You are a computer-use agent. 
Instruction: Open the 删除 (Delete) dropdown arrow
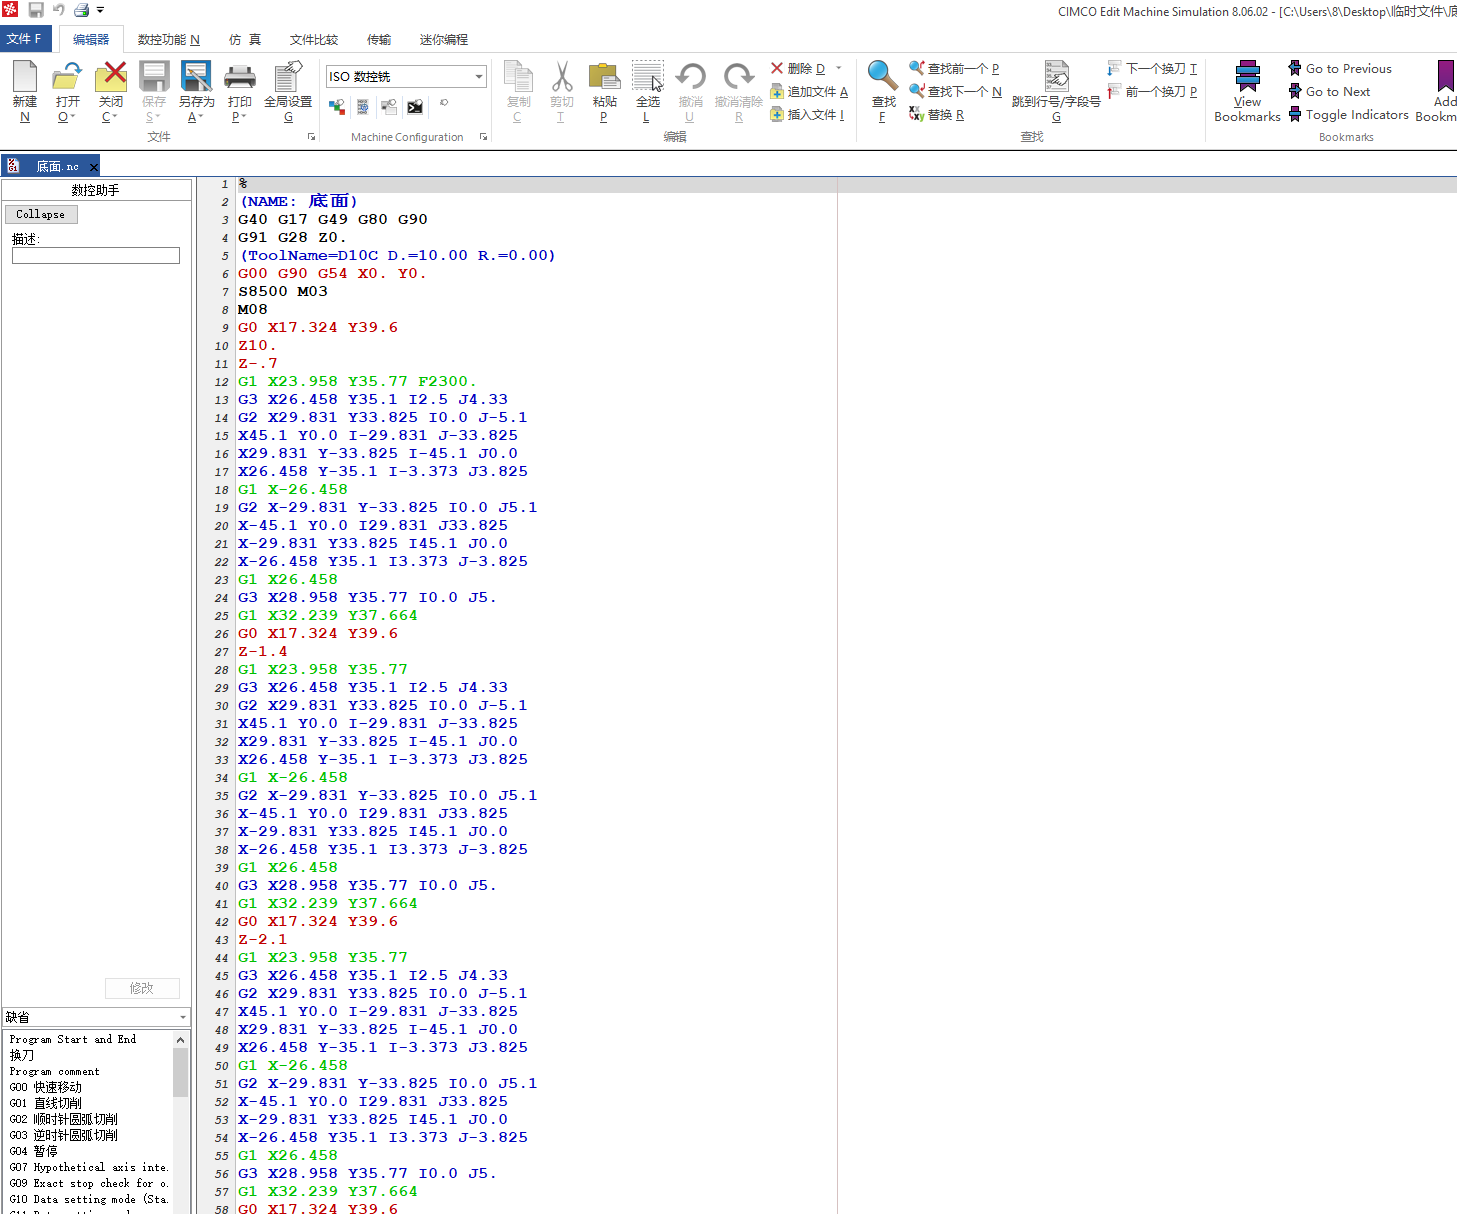[839, 68]
